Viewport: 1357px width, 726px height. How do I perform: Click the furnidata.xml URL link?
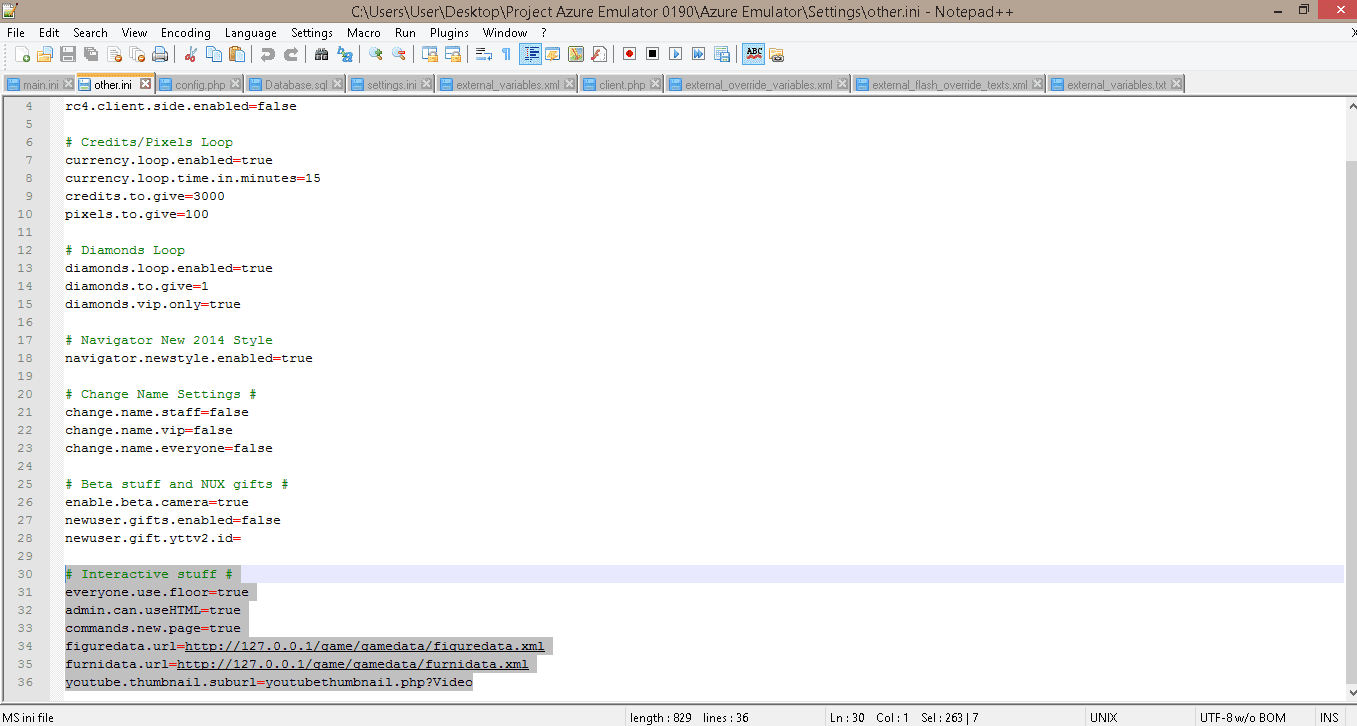pyautogui.click(x=353, y=664)
